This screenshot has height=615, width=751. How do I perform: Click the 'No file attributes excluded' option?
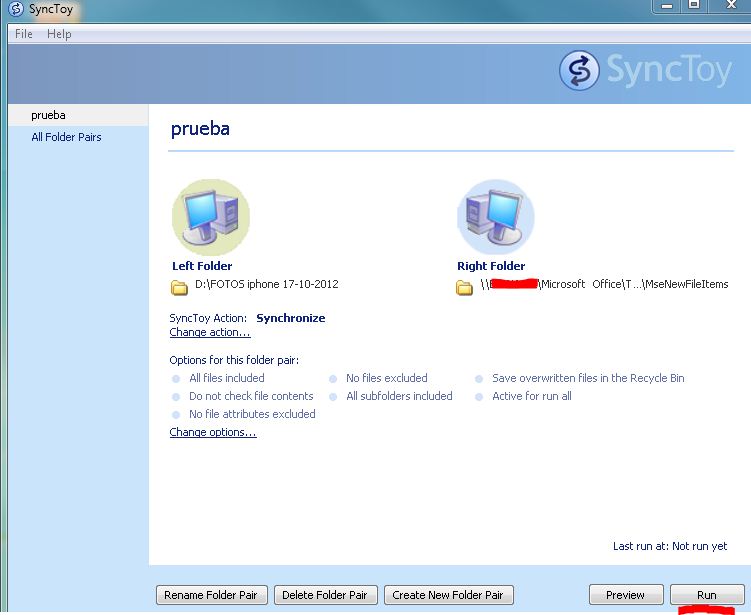point(252,414)
